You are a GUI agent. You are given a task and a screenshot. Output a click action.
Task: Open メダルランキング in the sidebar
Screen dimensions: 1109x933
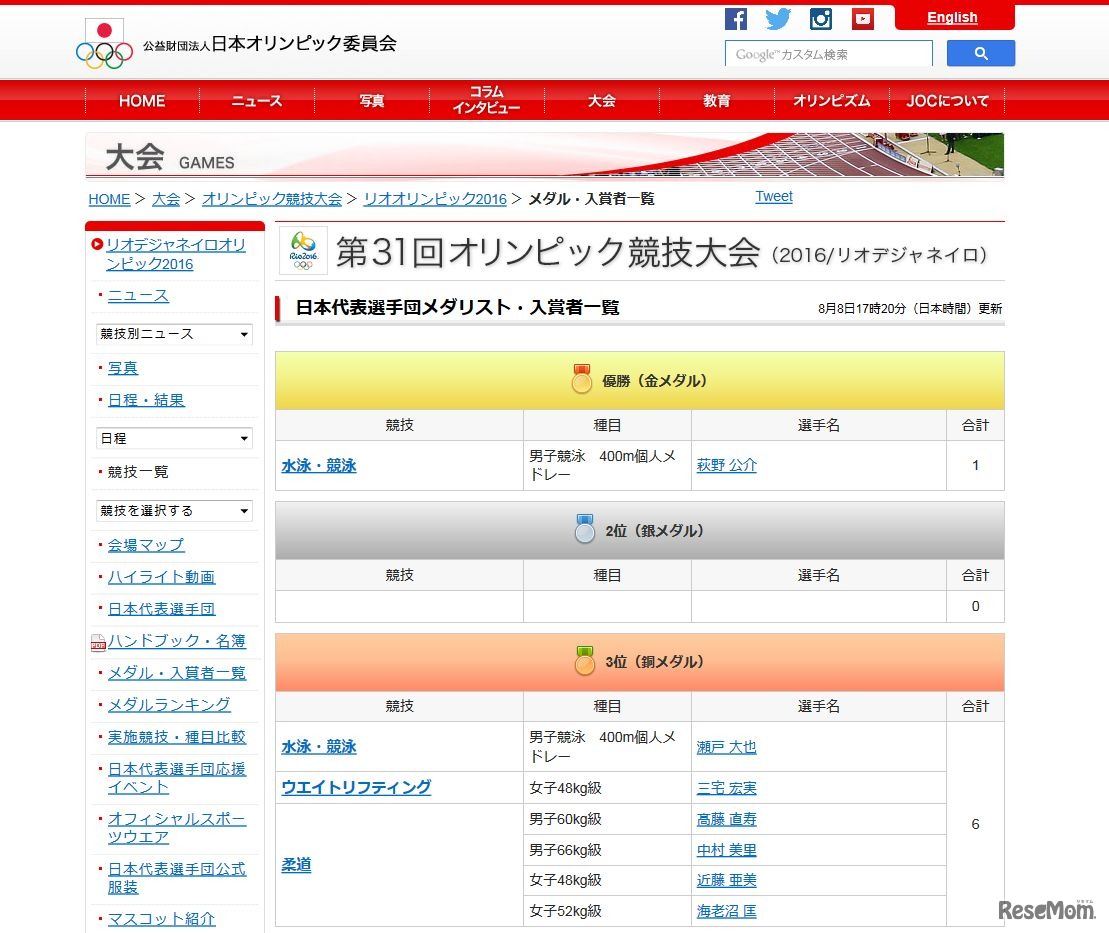tap(168, 705)
